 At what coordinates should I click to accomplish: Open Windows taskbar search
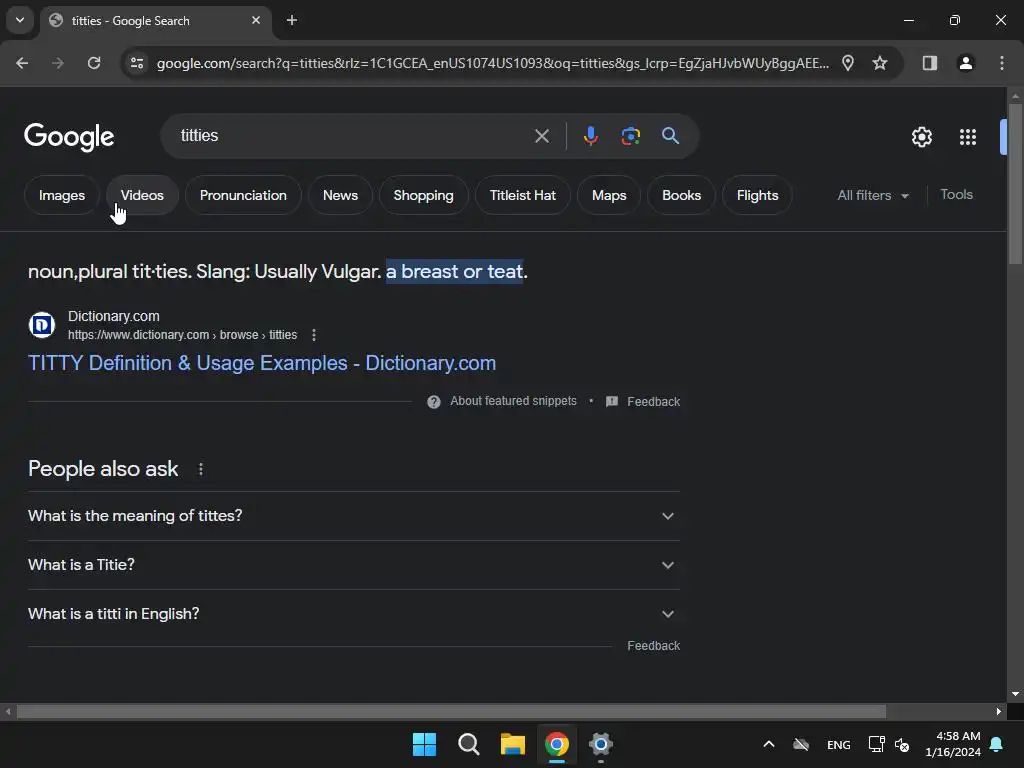coord(468,744)
